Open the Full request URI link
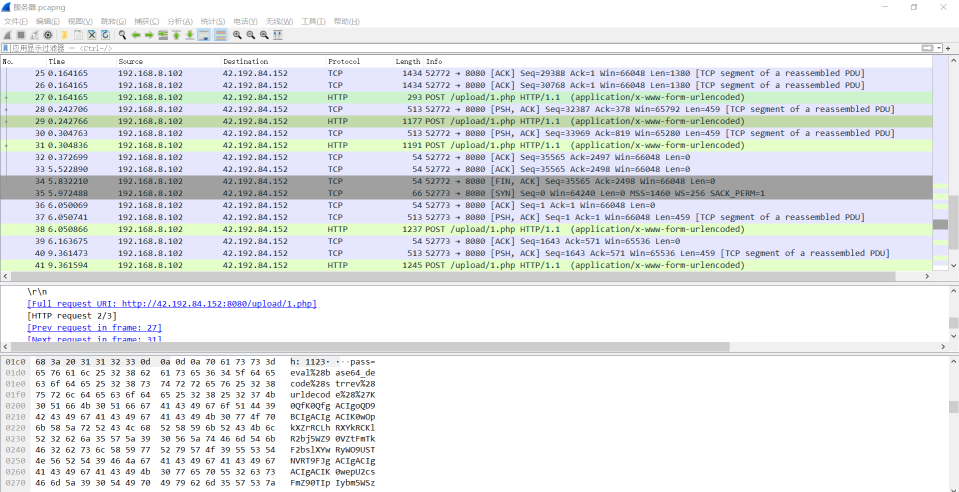This screenshot has height=492, width=959. (x=172, y=304)
